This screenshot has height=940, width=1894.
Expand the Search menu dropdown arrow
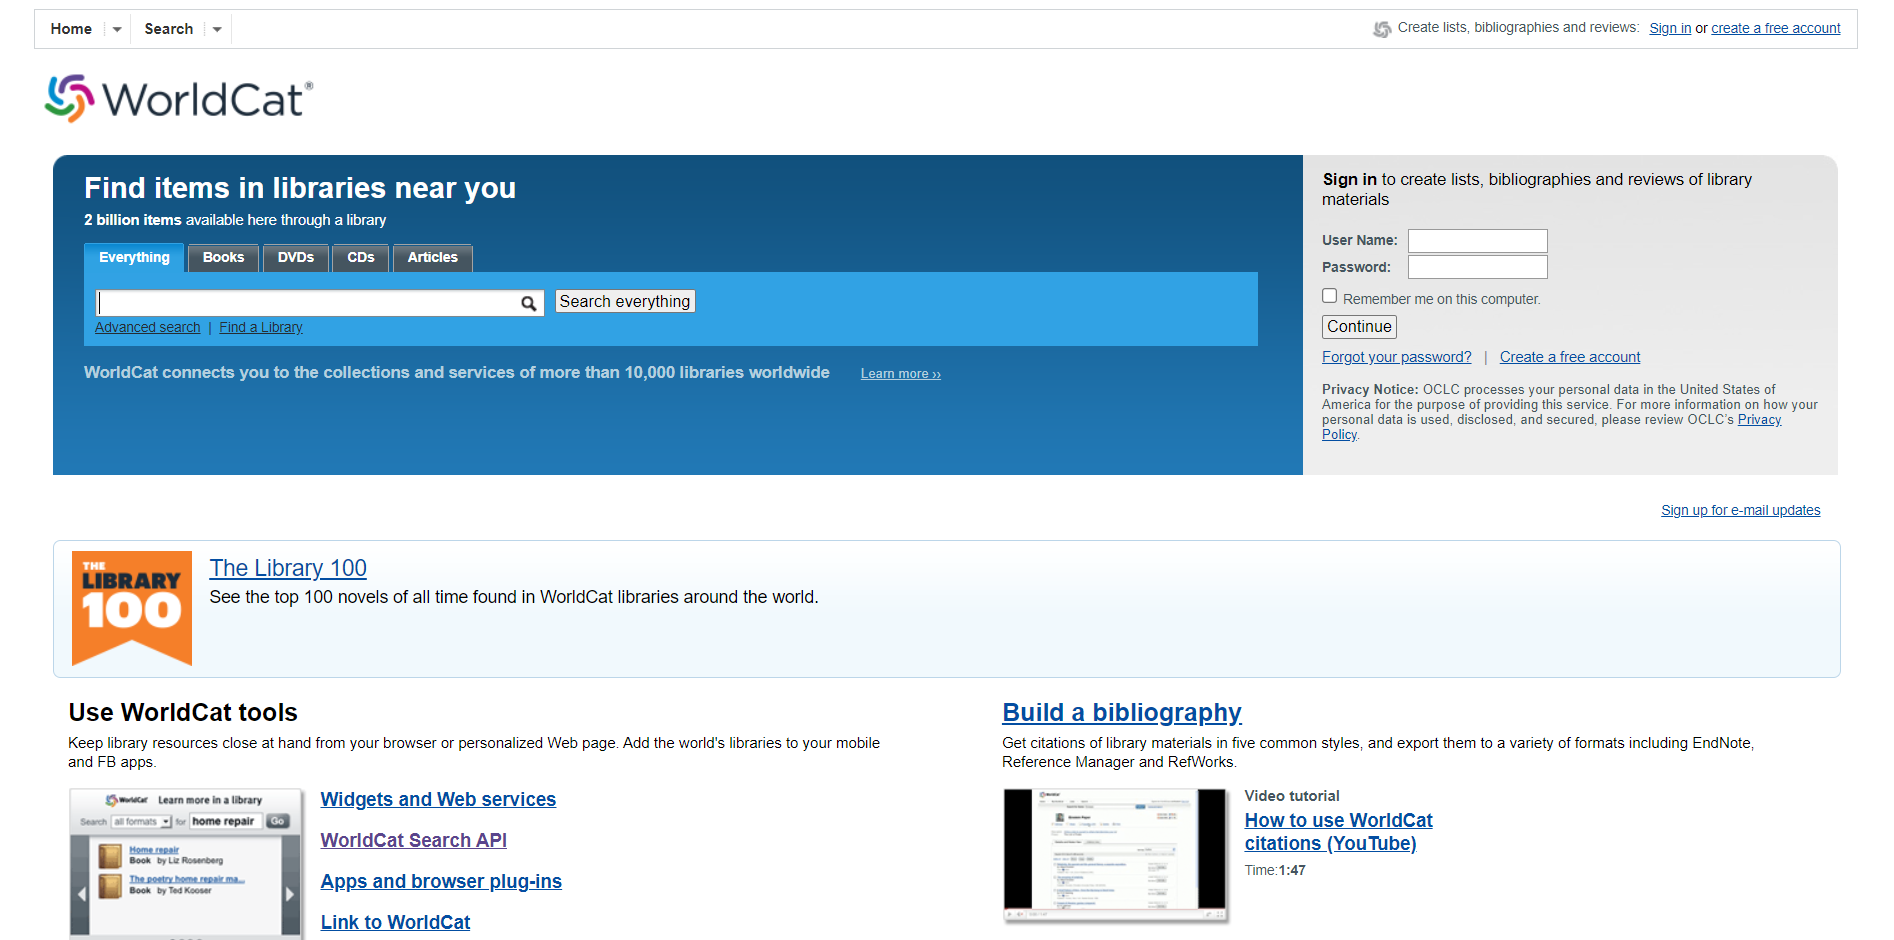[217, 29]
